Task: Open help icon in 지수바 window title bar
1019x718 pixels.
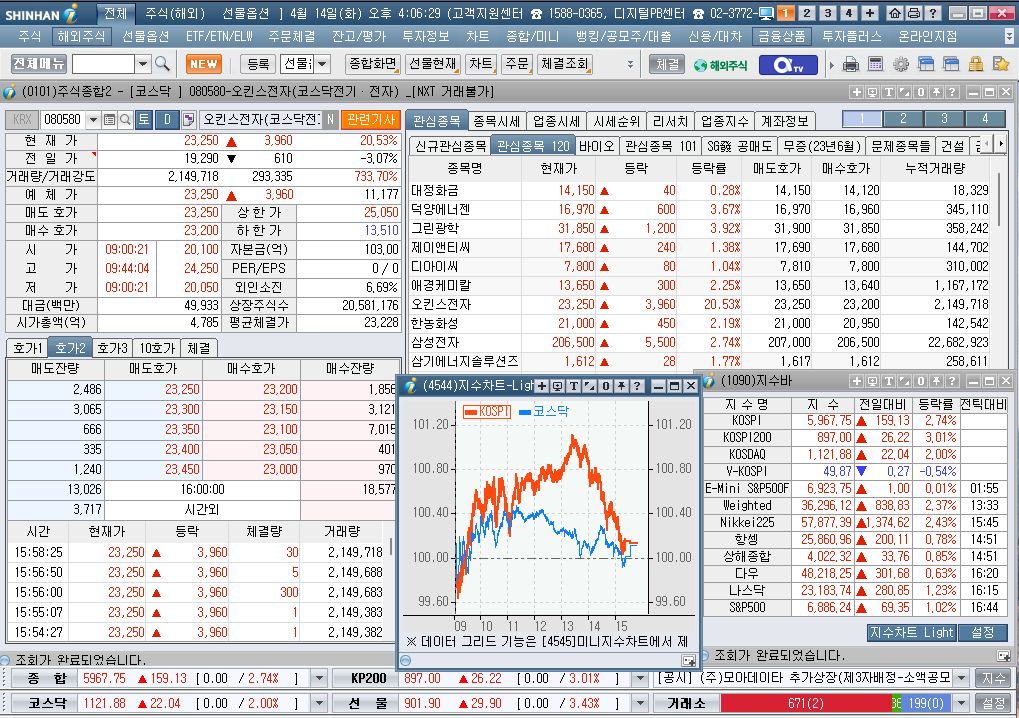Action: pyautogui.click(x=952, y=381)
